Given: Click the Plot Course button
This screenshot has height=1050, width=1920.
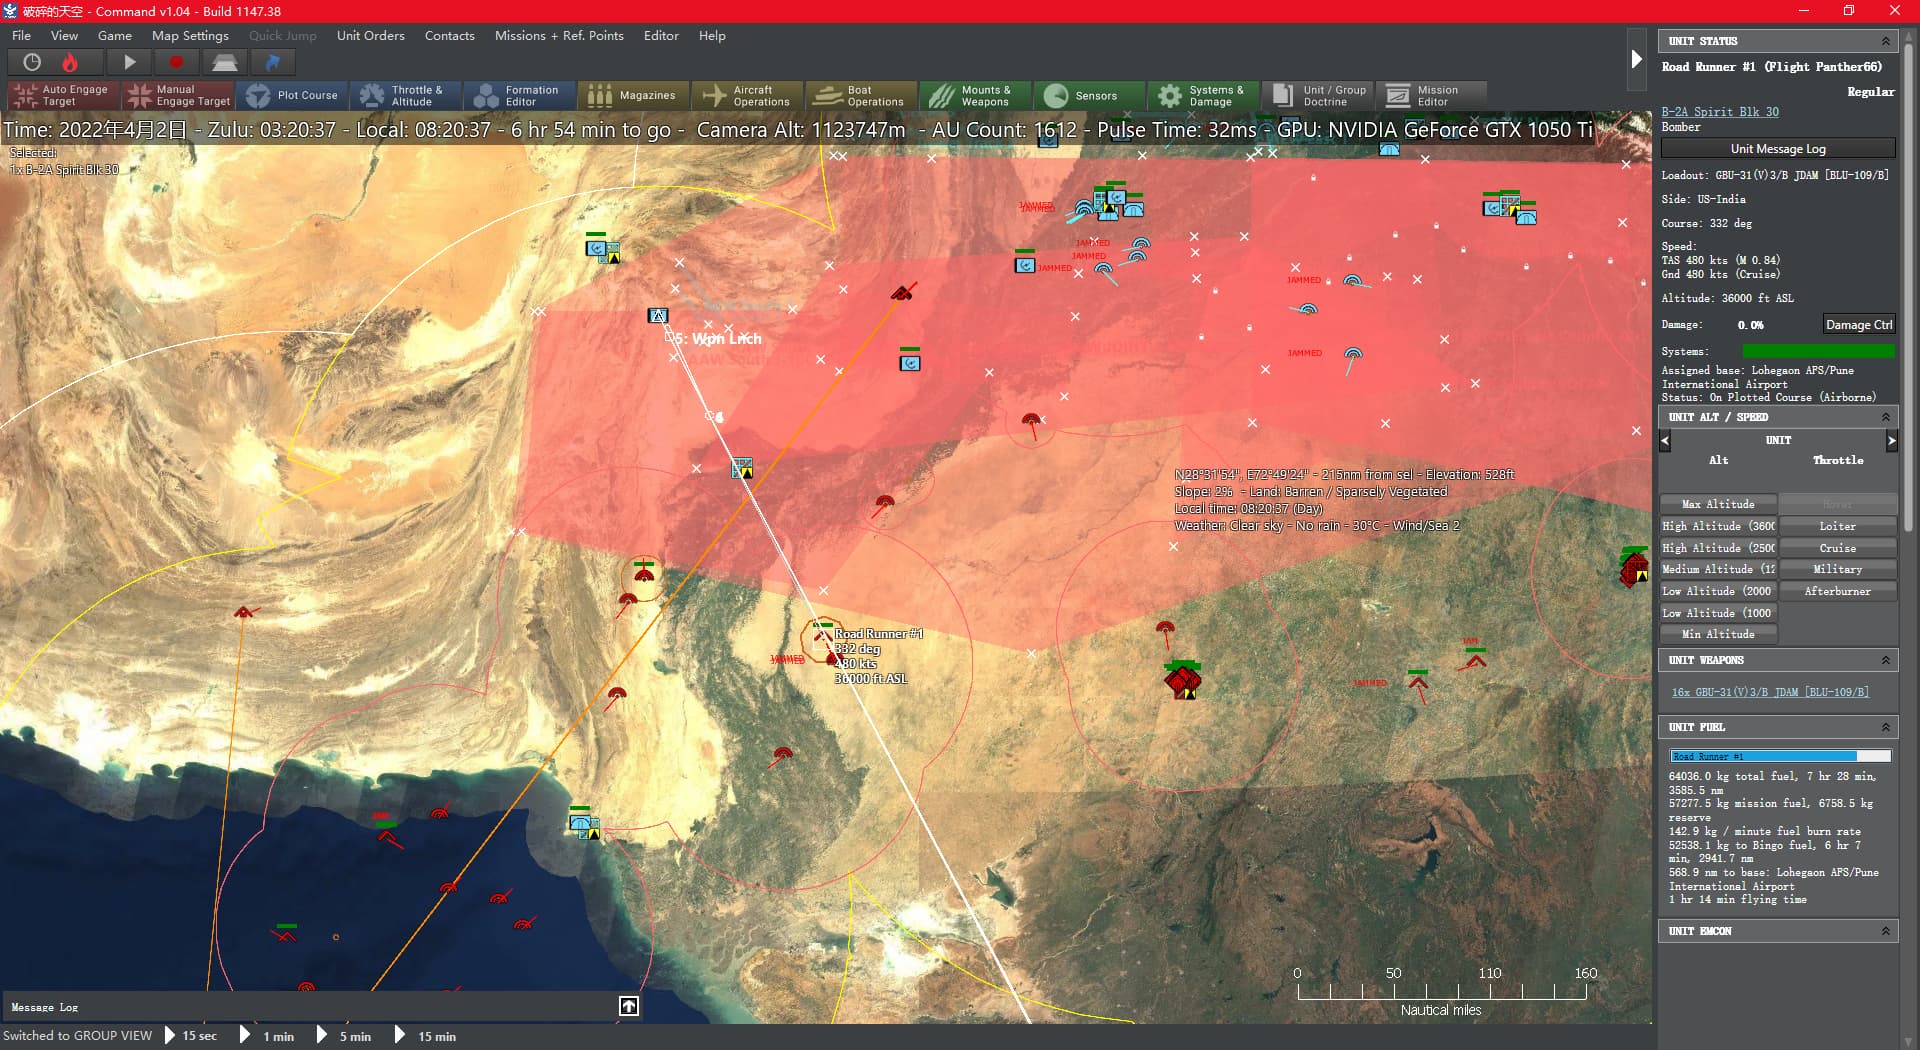Looking at the screenshot, I should tap(292, 95).
